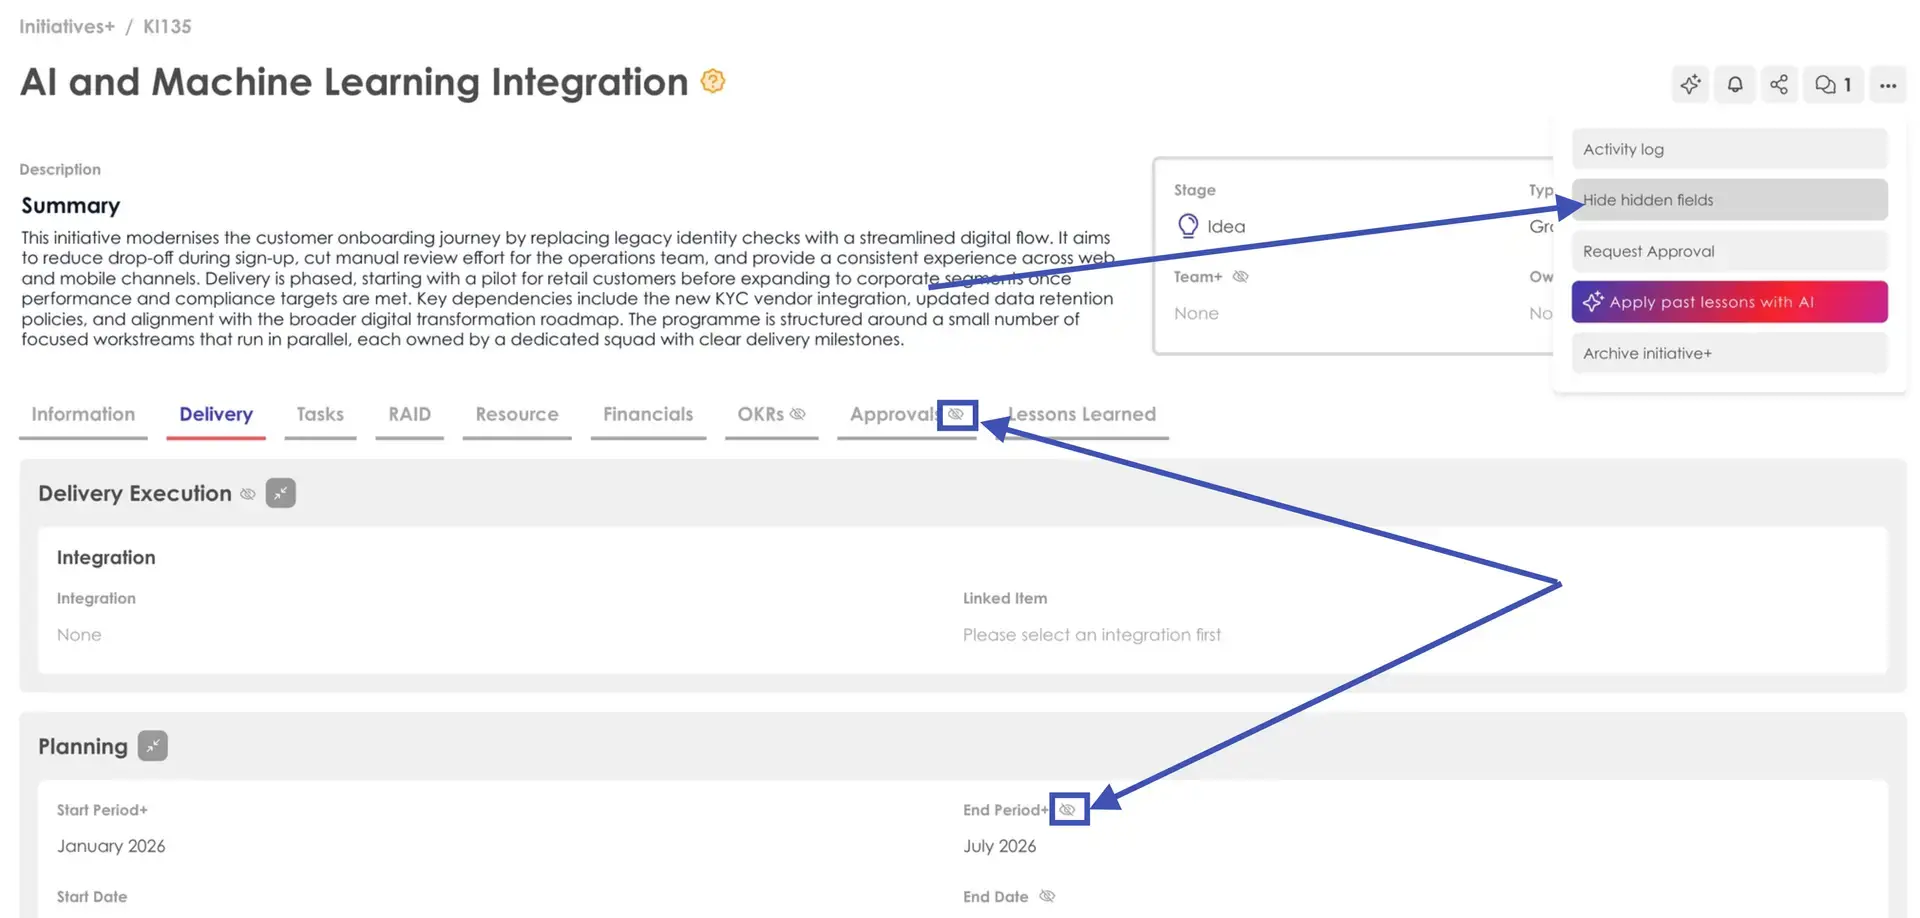Screen dimensions: 1920x918
Task: Select Hide hidden fields menu item
Action: pos(1729,200)
